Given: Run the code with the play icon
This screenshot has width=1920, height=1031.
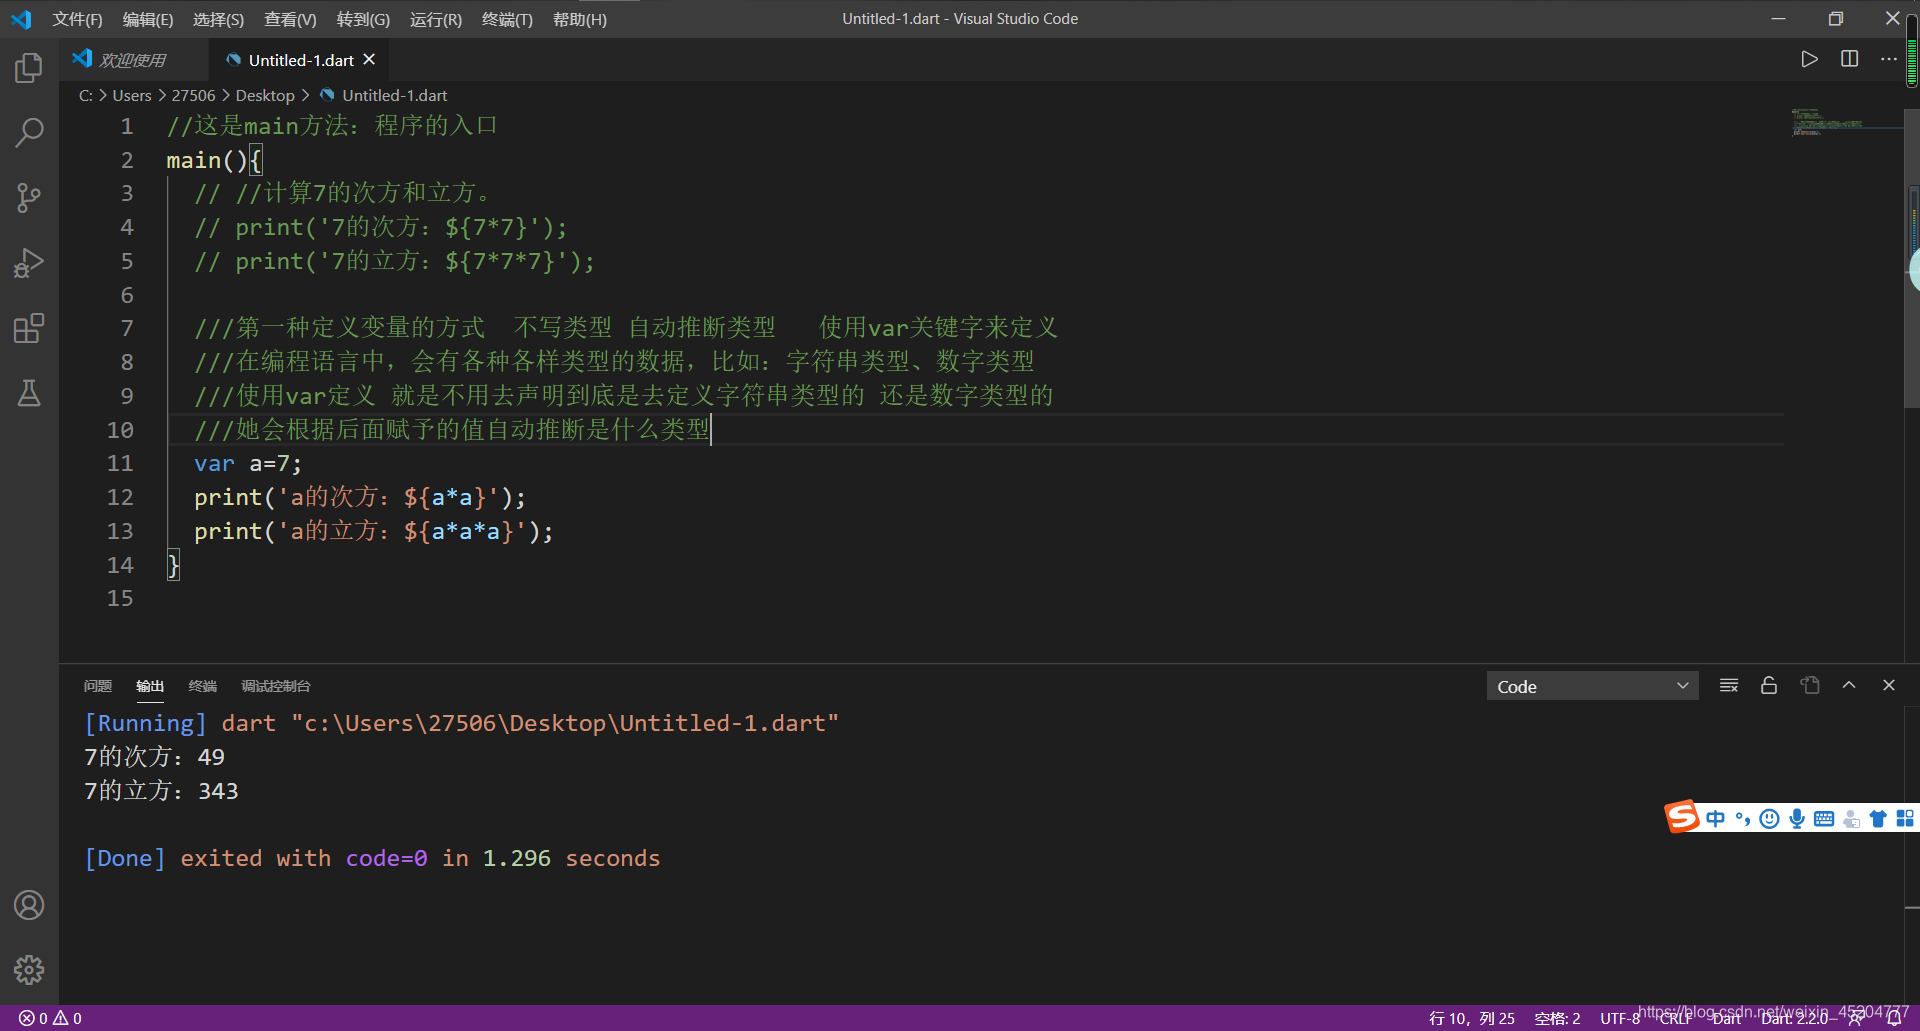Looking at the screenshot, I should click(1809, 59).
